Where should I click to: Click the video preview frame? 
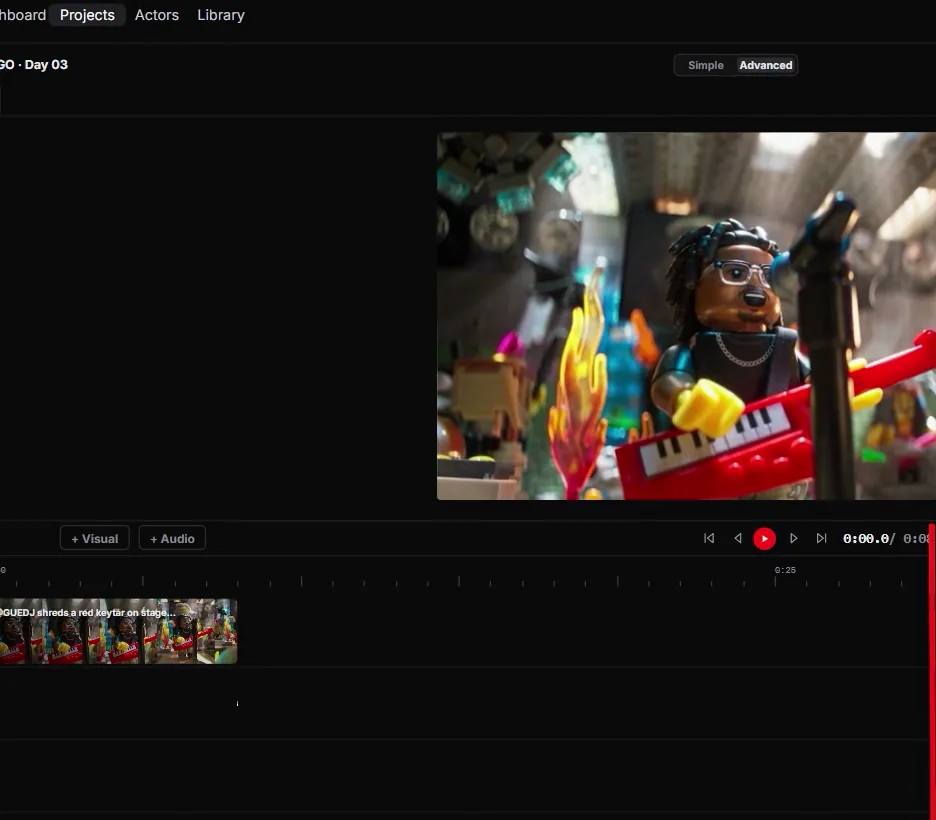click(x=686, y=316)
